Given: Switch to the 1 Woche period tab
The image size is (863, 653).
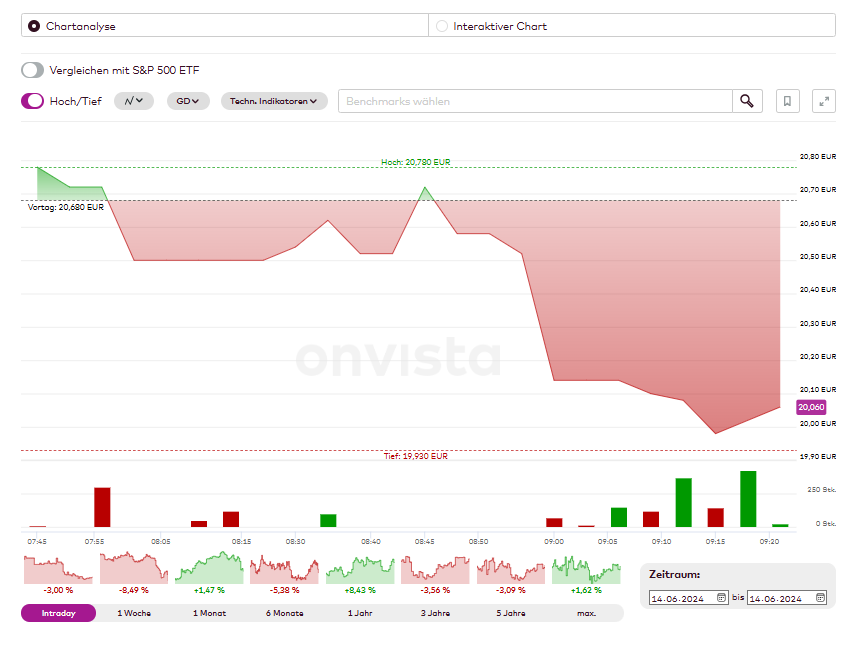Looking at the screenshot, I should [133, 612].
